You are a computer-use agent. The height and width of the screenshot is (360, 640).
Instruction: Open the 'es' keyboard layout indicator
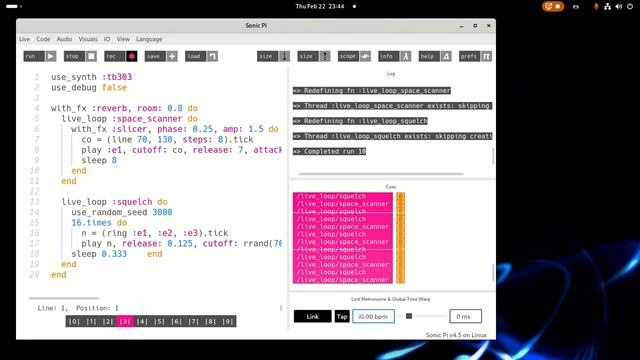[x=576, y=7]
